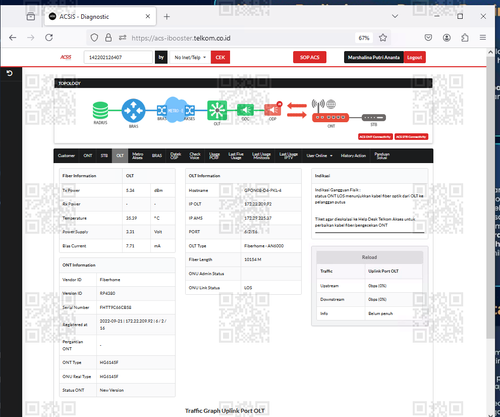Open the Pocket save icon

coord(428,38)
